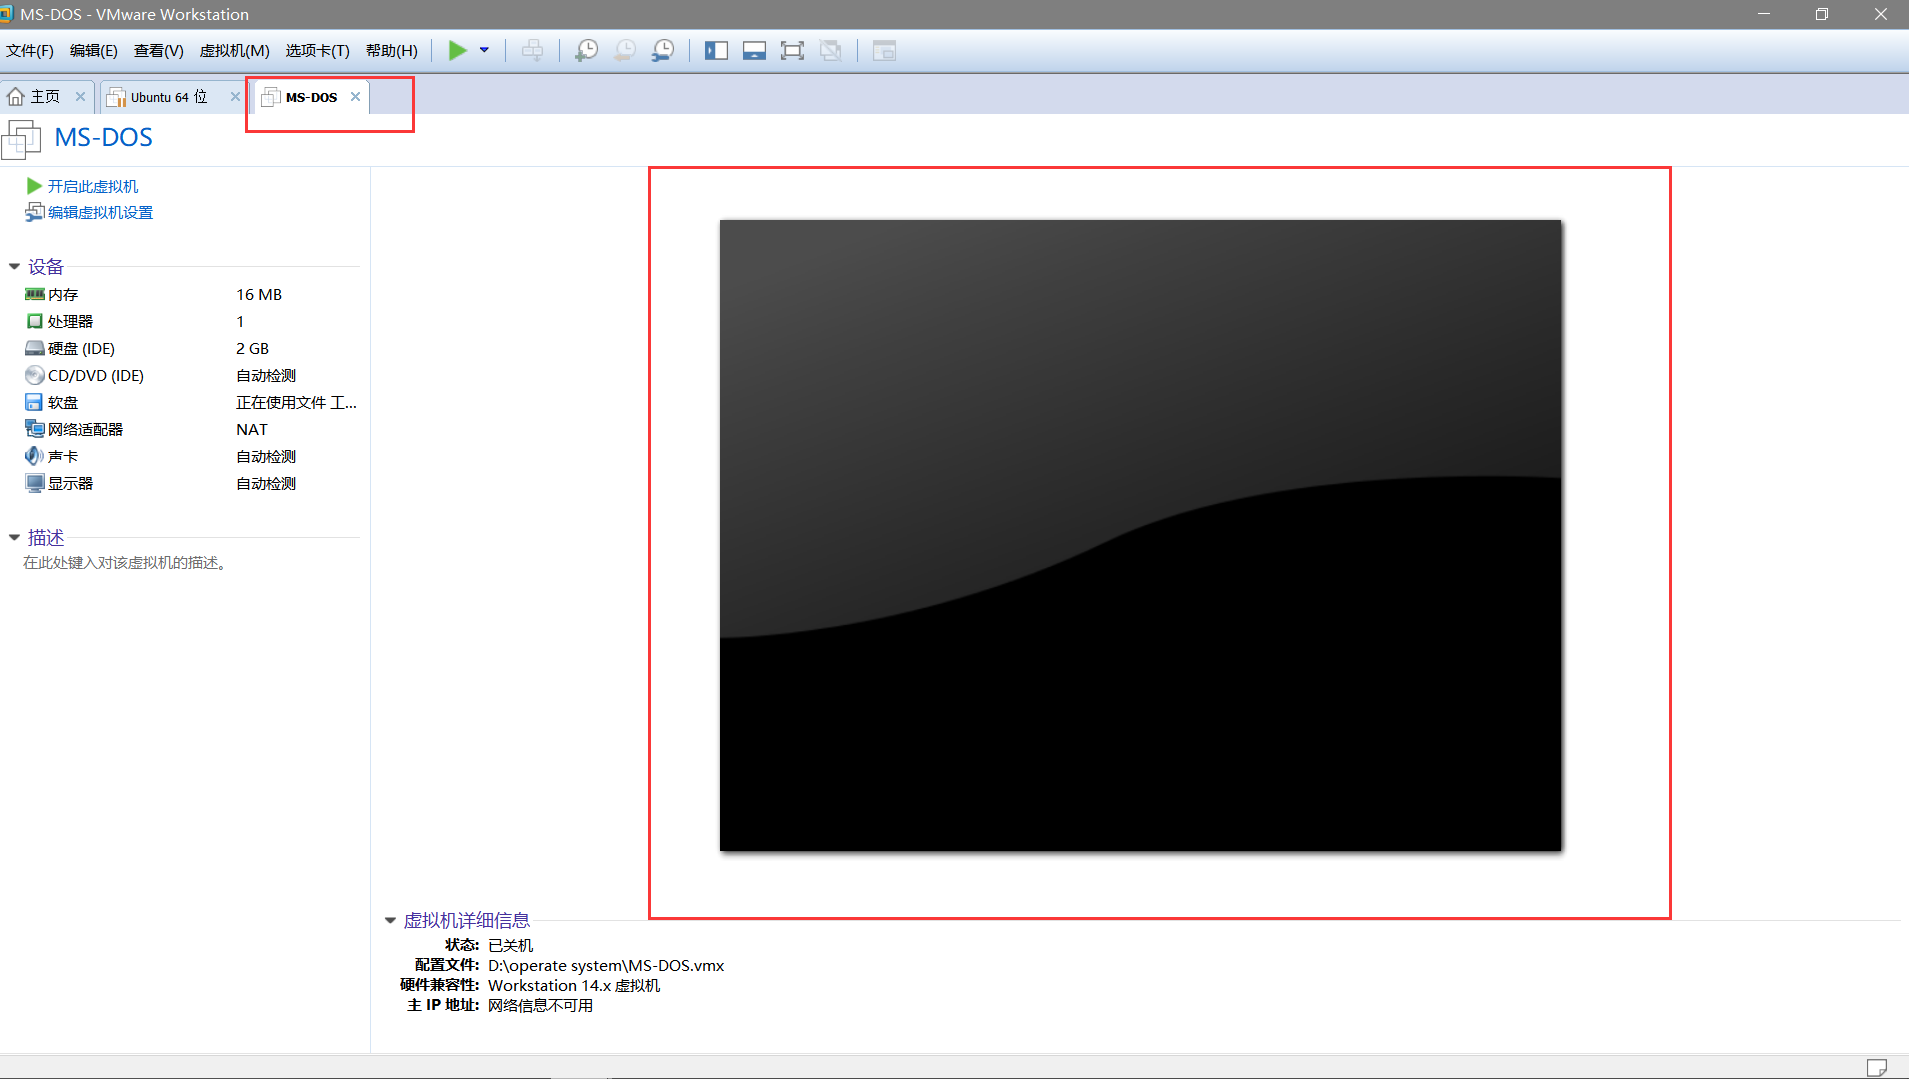The image size is (1909, 1079).
Task: Click the floppy icon beside 软盘
Action: click(x=35, y=402)
